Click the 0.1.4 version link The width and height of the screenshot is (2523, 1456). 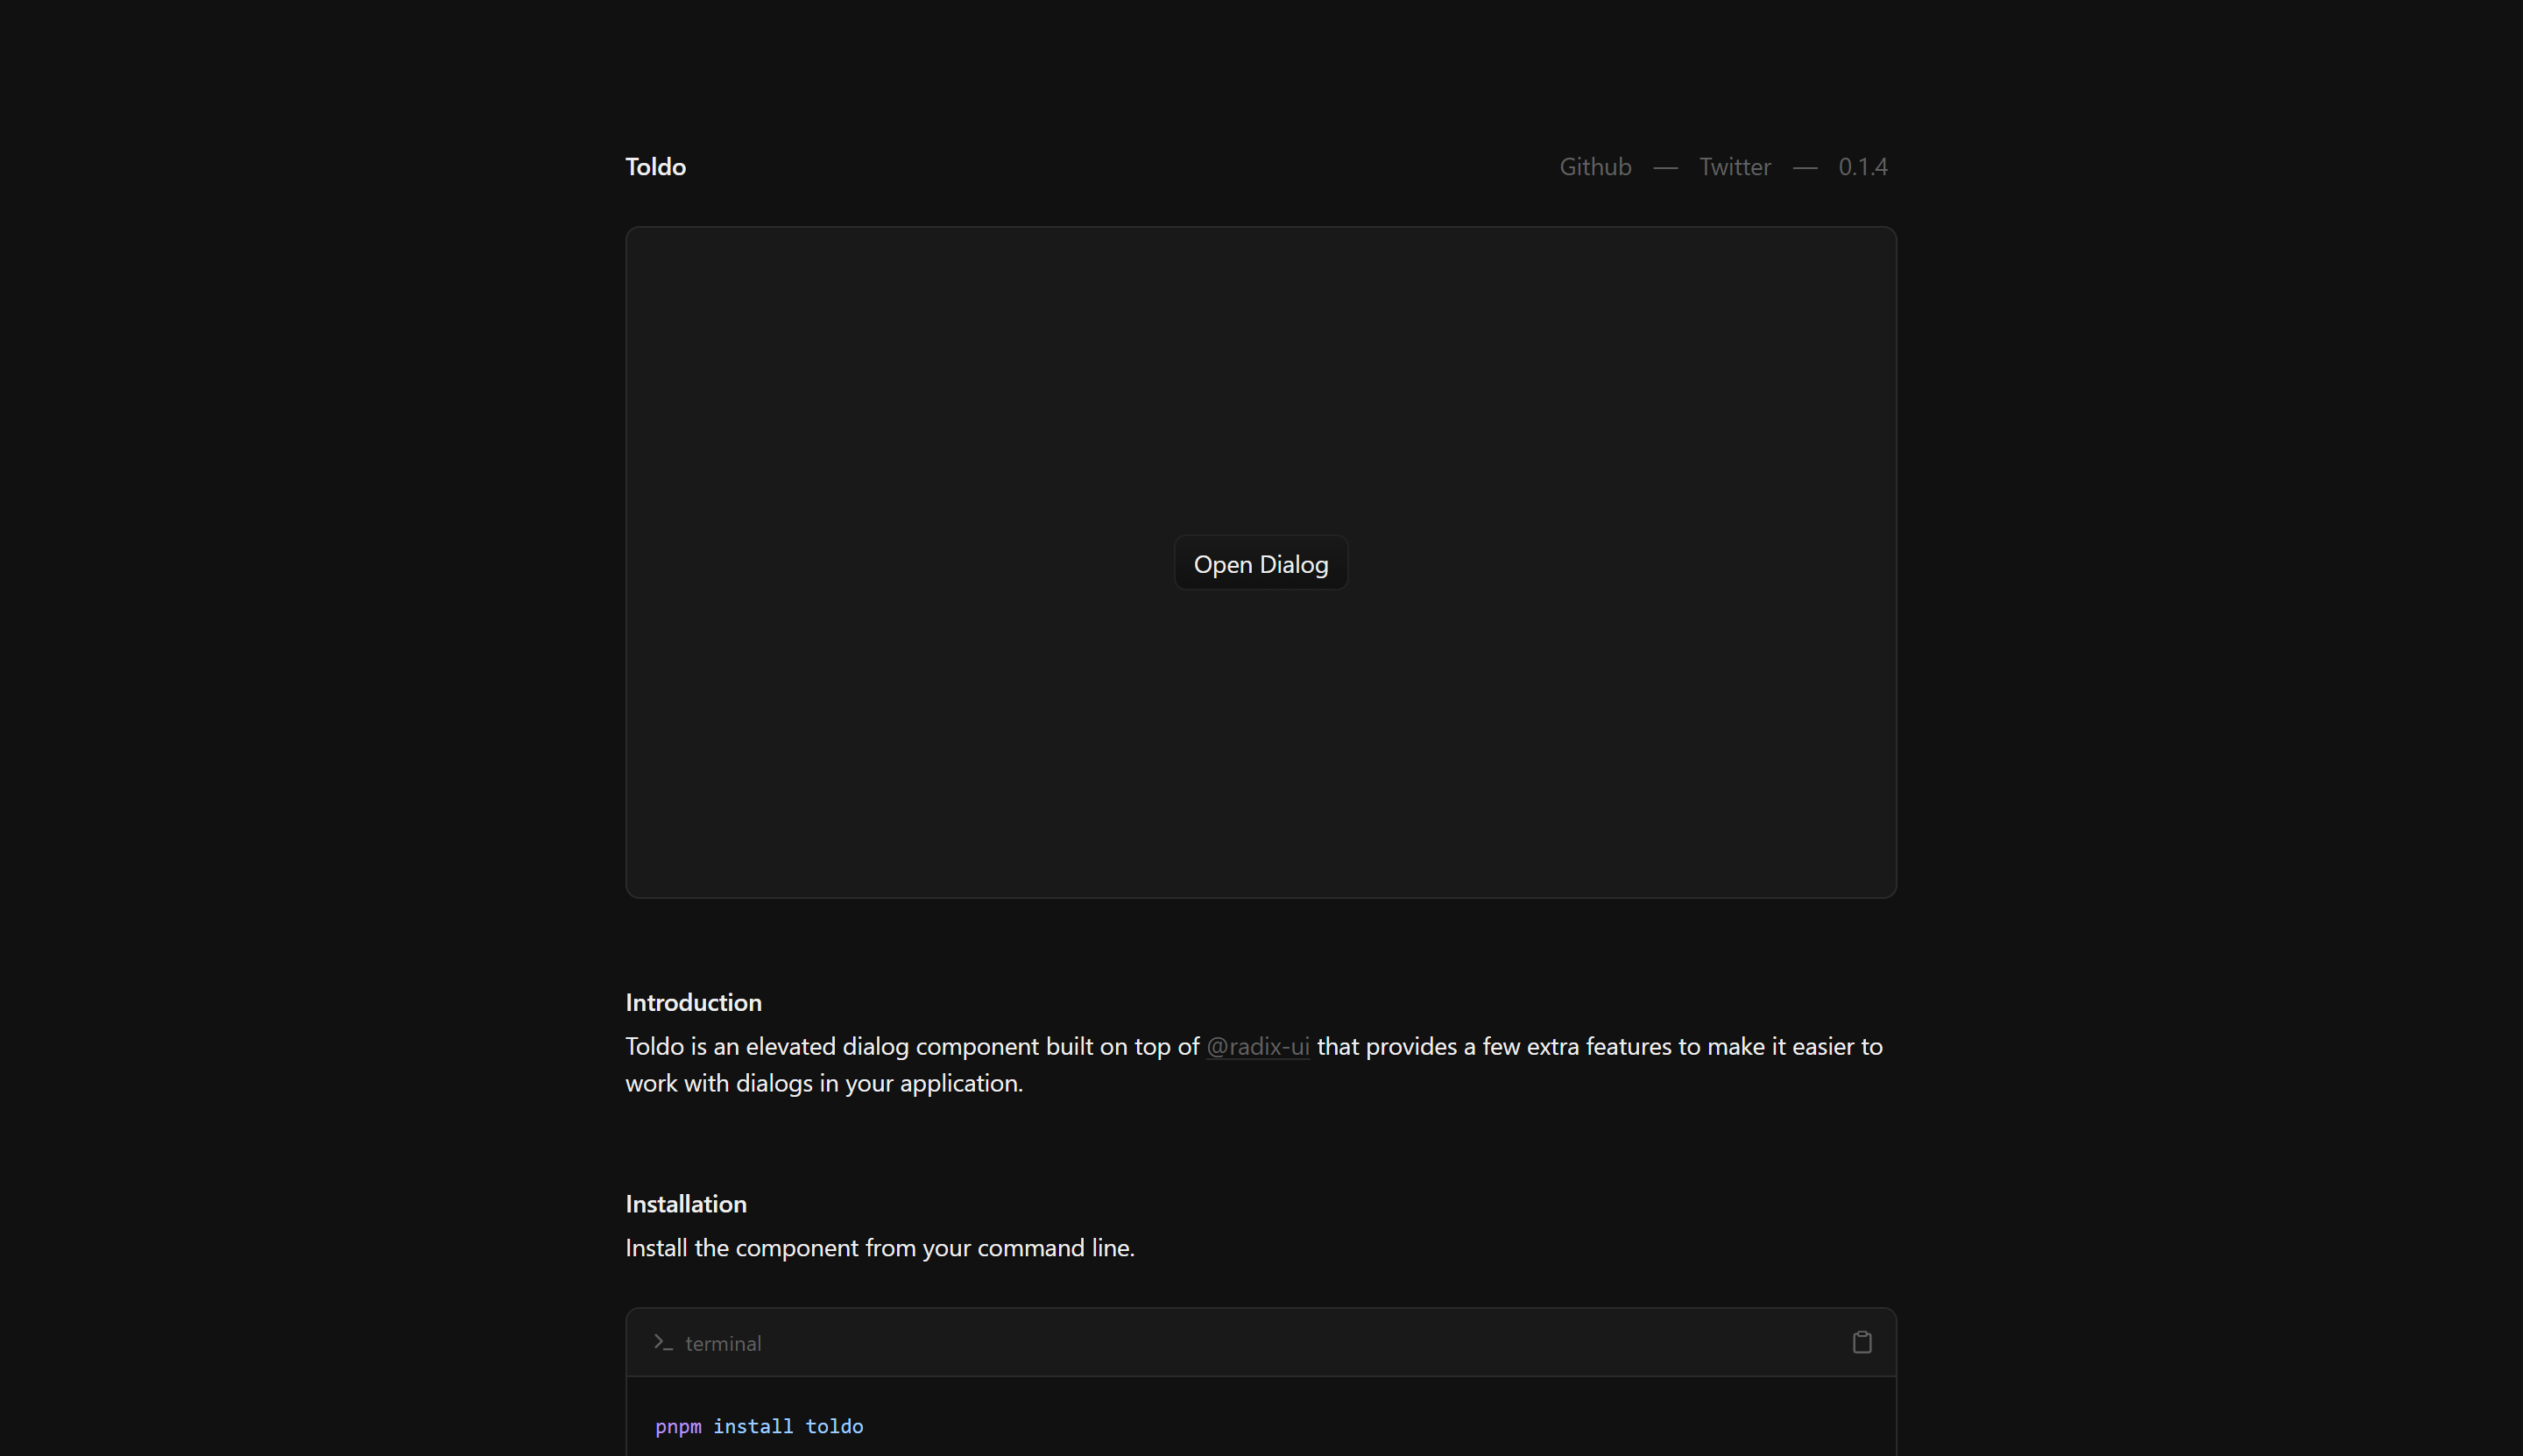(x=1862, y=167)
